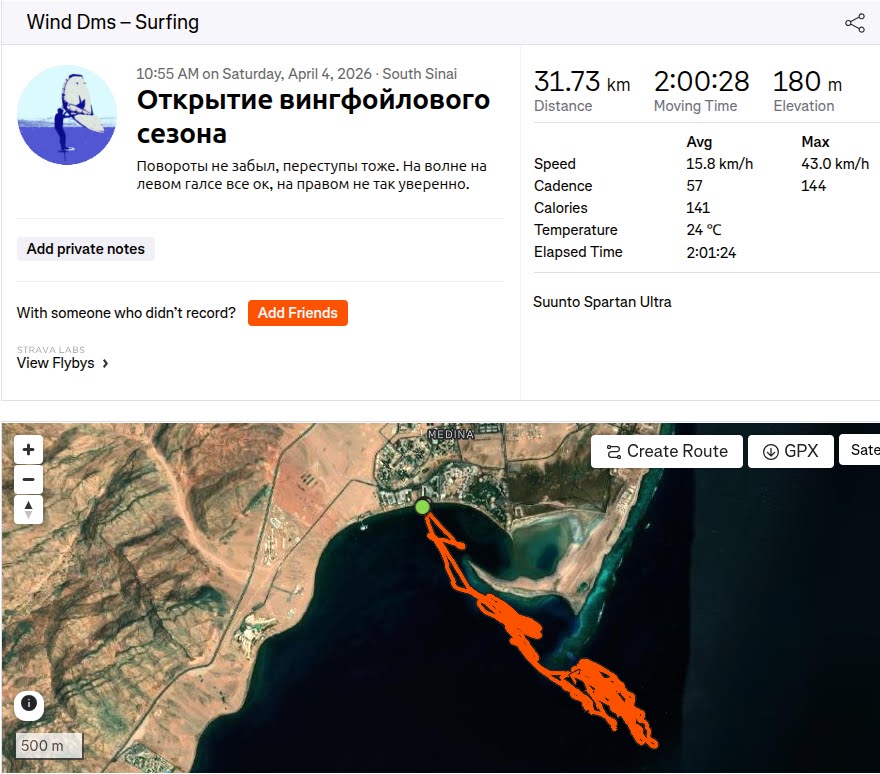Click the South Sinai location text
This screenshot has width=880, height=774.
[x=419, y=74]
